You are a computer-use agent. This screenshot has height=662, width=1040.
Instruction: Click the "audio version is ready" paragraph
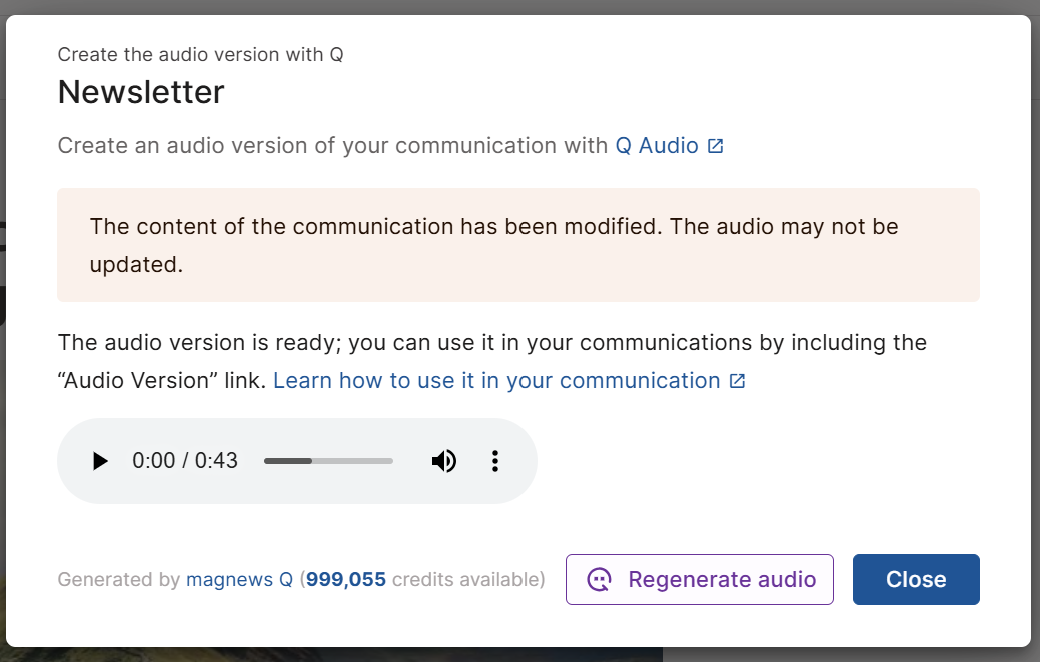click(492, 343)
